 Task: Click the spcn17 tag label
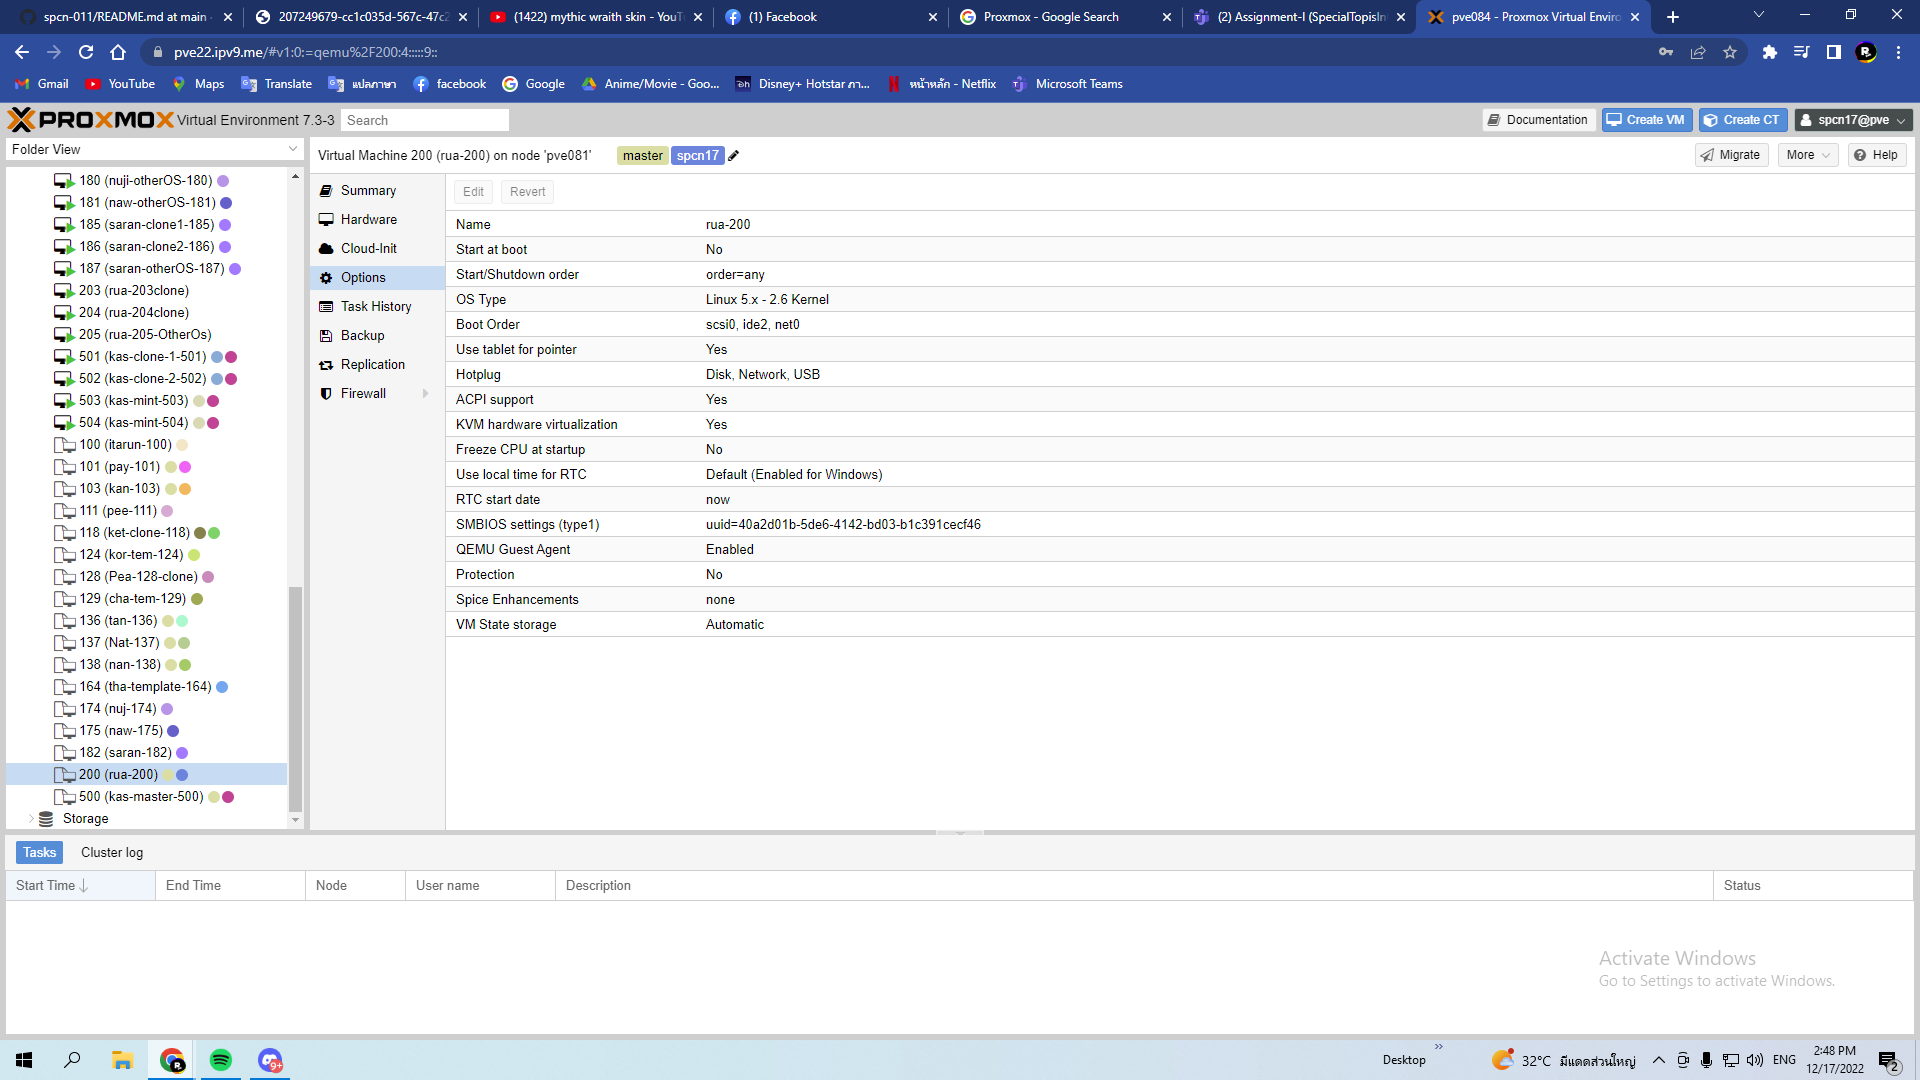pyautogui.click(x=697, y=156)
